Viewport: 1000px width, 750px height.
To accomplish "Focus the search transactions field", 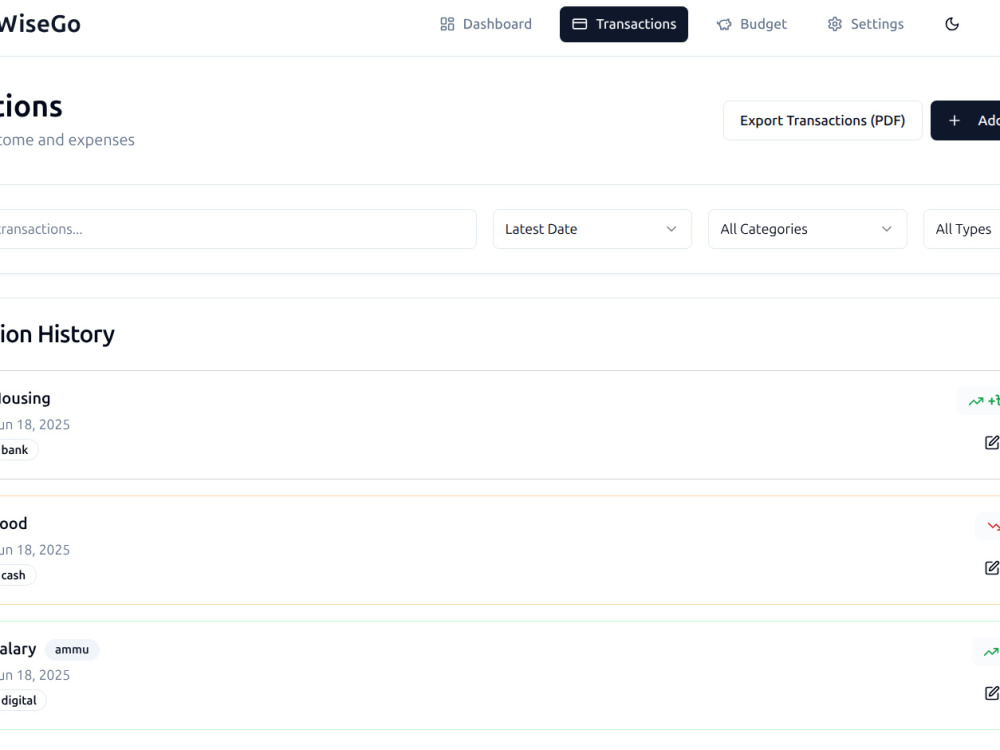I will 237,229.
